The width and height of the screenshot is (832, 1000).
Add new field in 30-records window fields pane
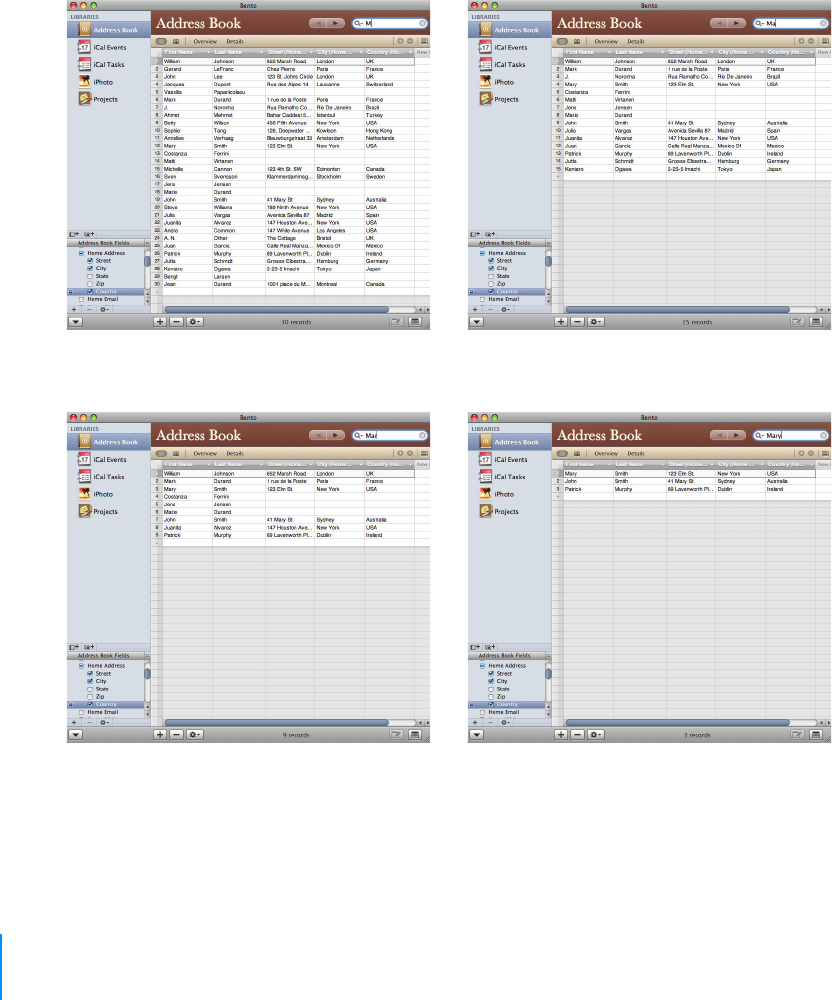75,309
